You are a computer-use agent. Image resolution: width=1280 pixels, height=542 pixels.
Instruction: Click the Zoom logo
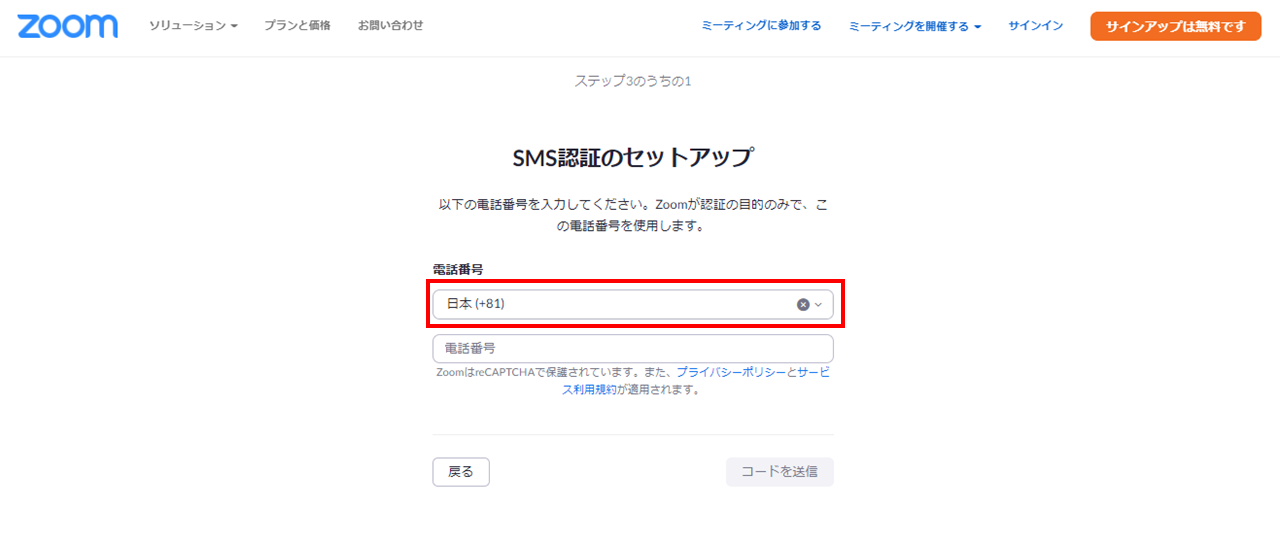pos(67,26)
